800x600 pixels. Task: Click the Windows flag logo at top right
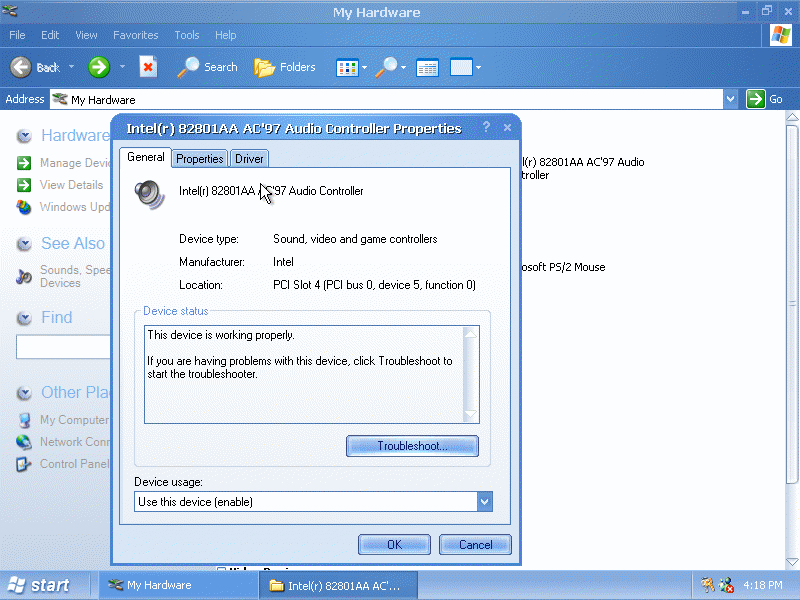[x=781, y=35]
